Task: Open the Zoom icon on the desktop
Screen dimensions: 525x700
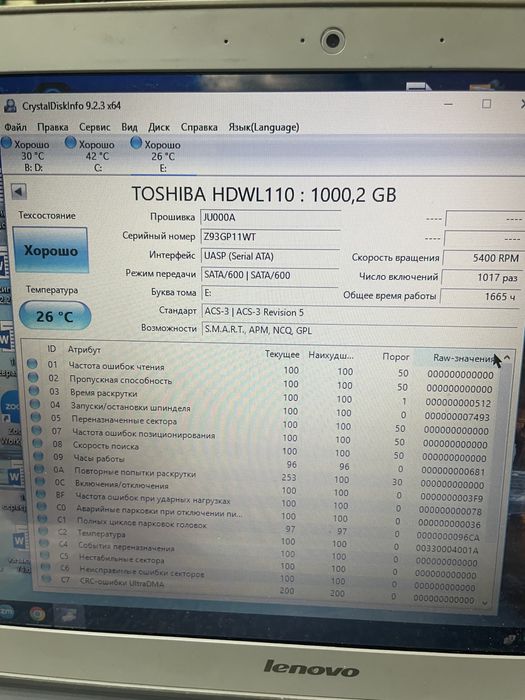Action: 11,409
